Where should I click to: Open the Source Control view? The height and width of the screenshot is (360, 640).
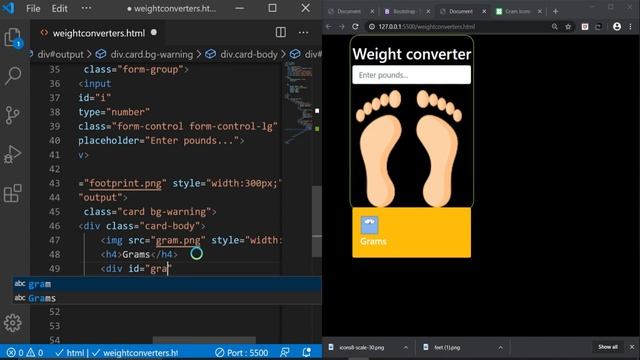[x=13, y=115]
